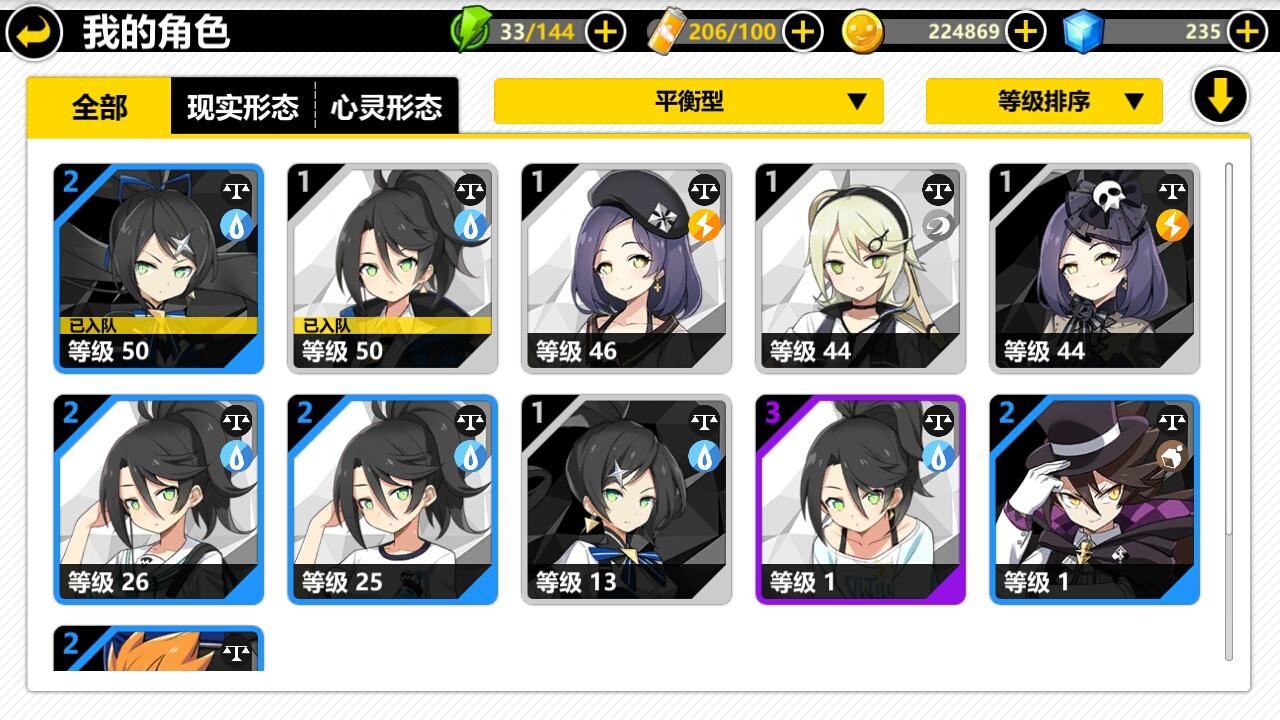
Task: Select the level 13 character card
Action: pyautogui.click(x=627, y=500)
